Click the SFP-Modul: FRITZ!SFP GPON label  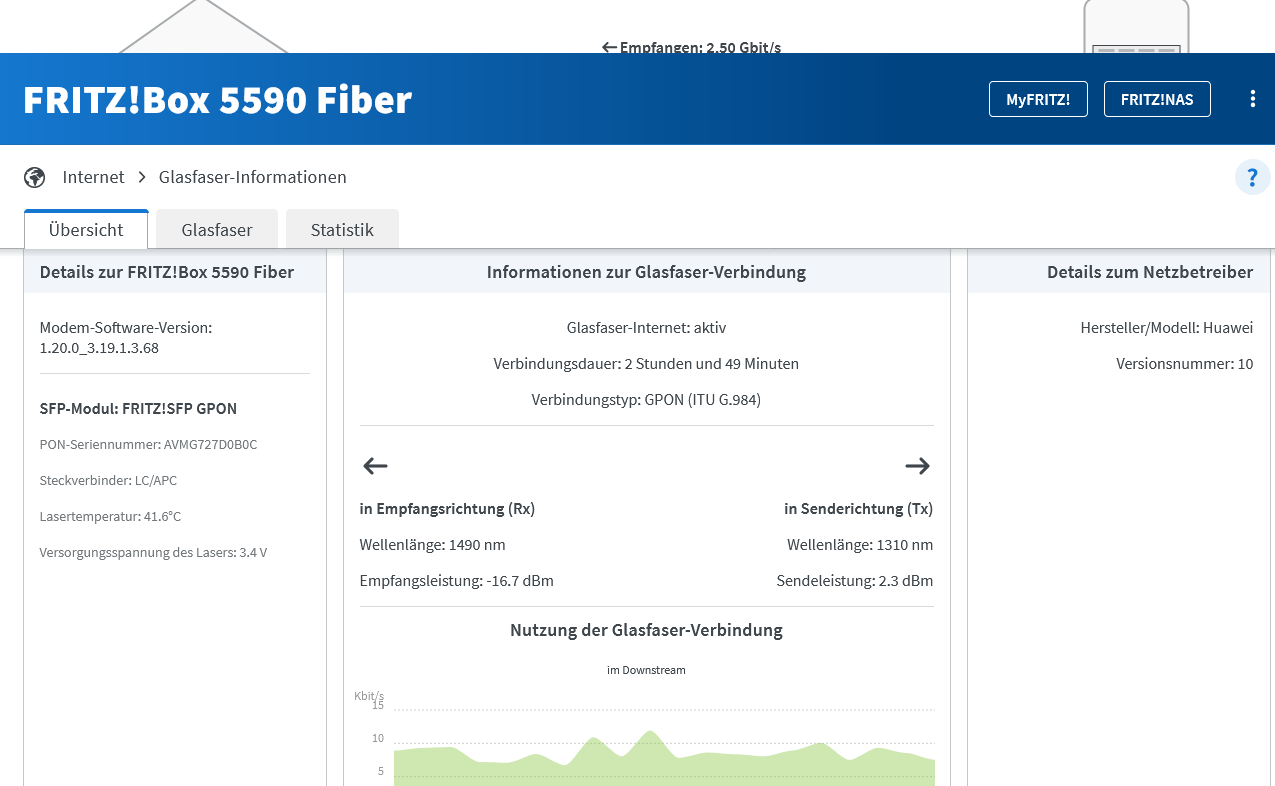click(x=138, y=408)
